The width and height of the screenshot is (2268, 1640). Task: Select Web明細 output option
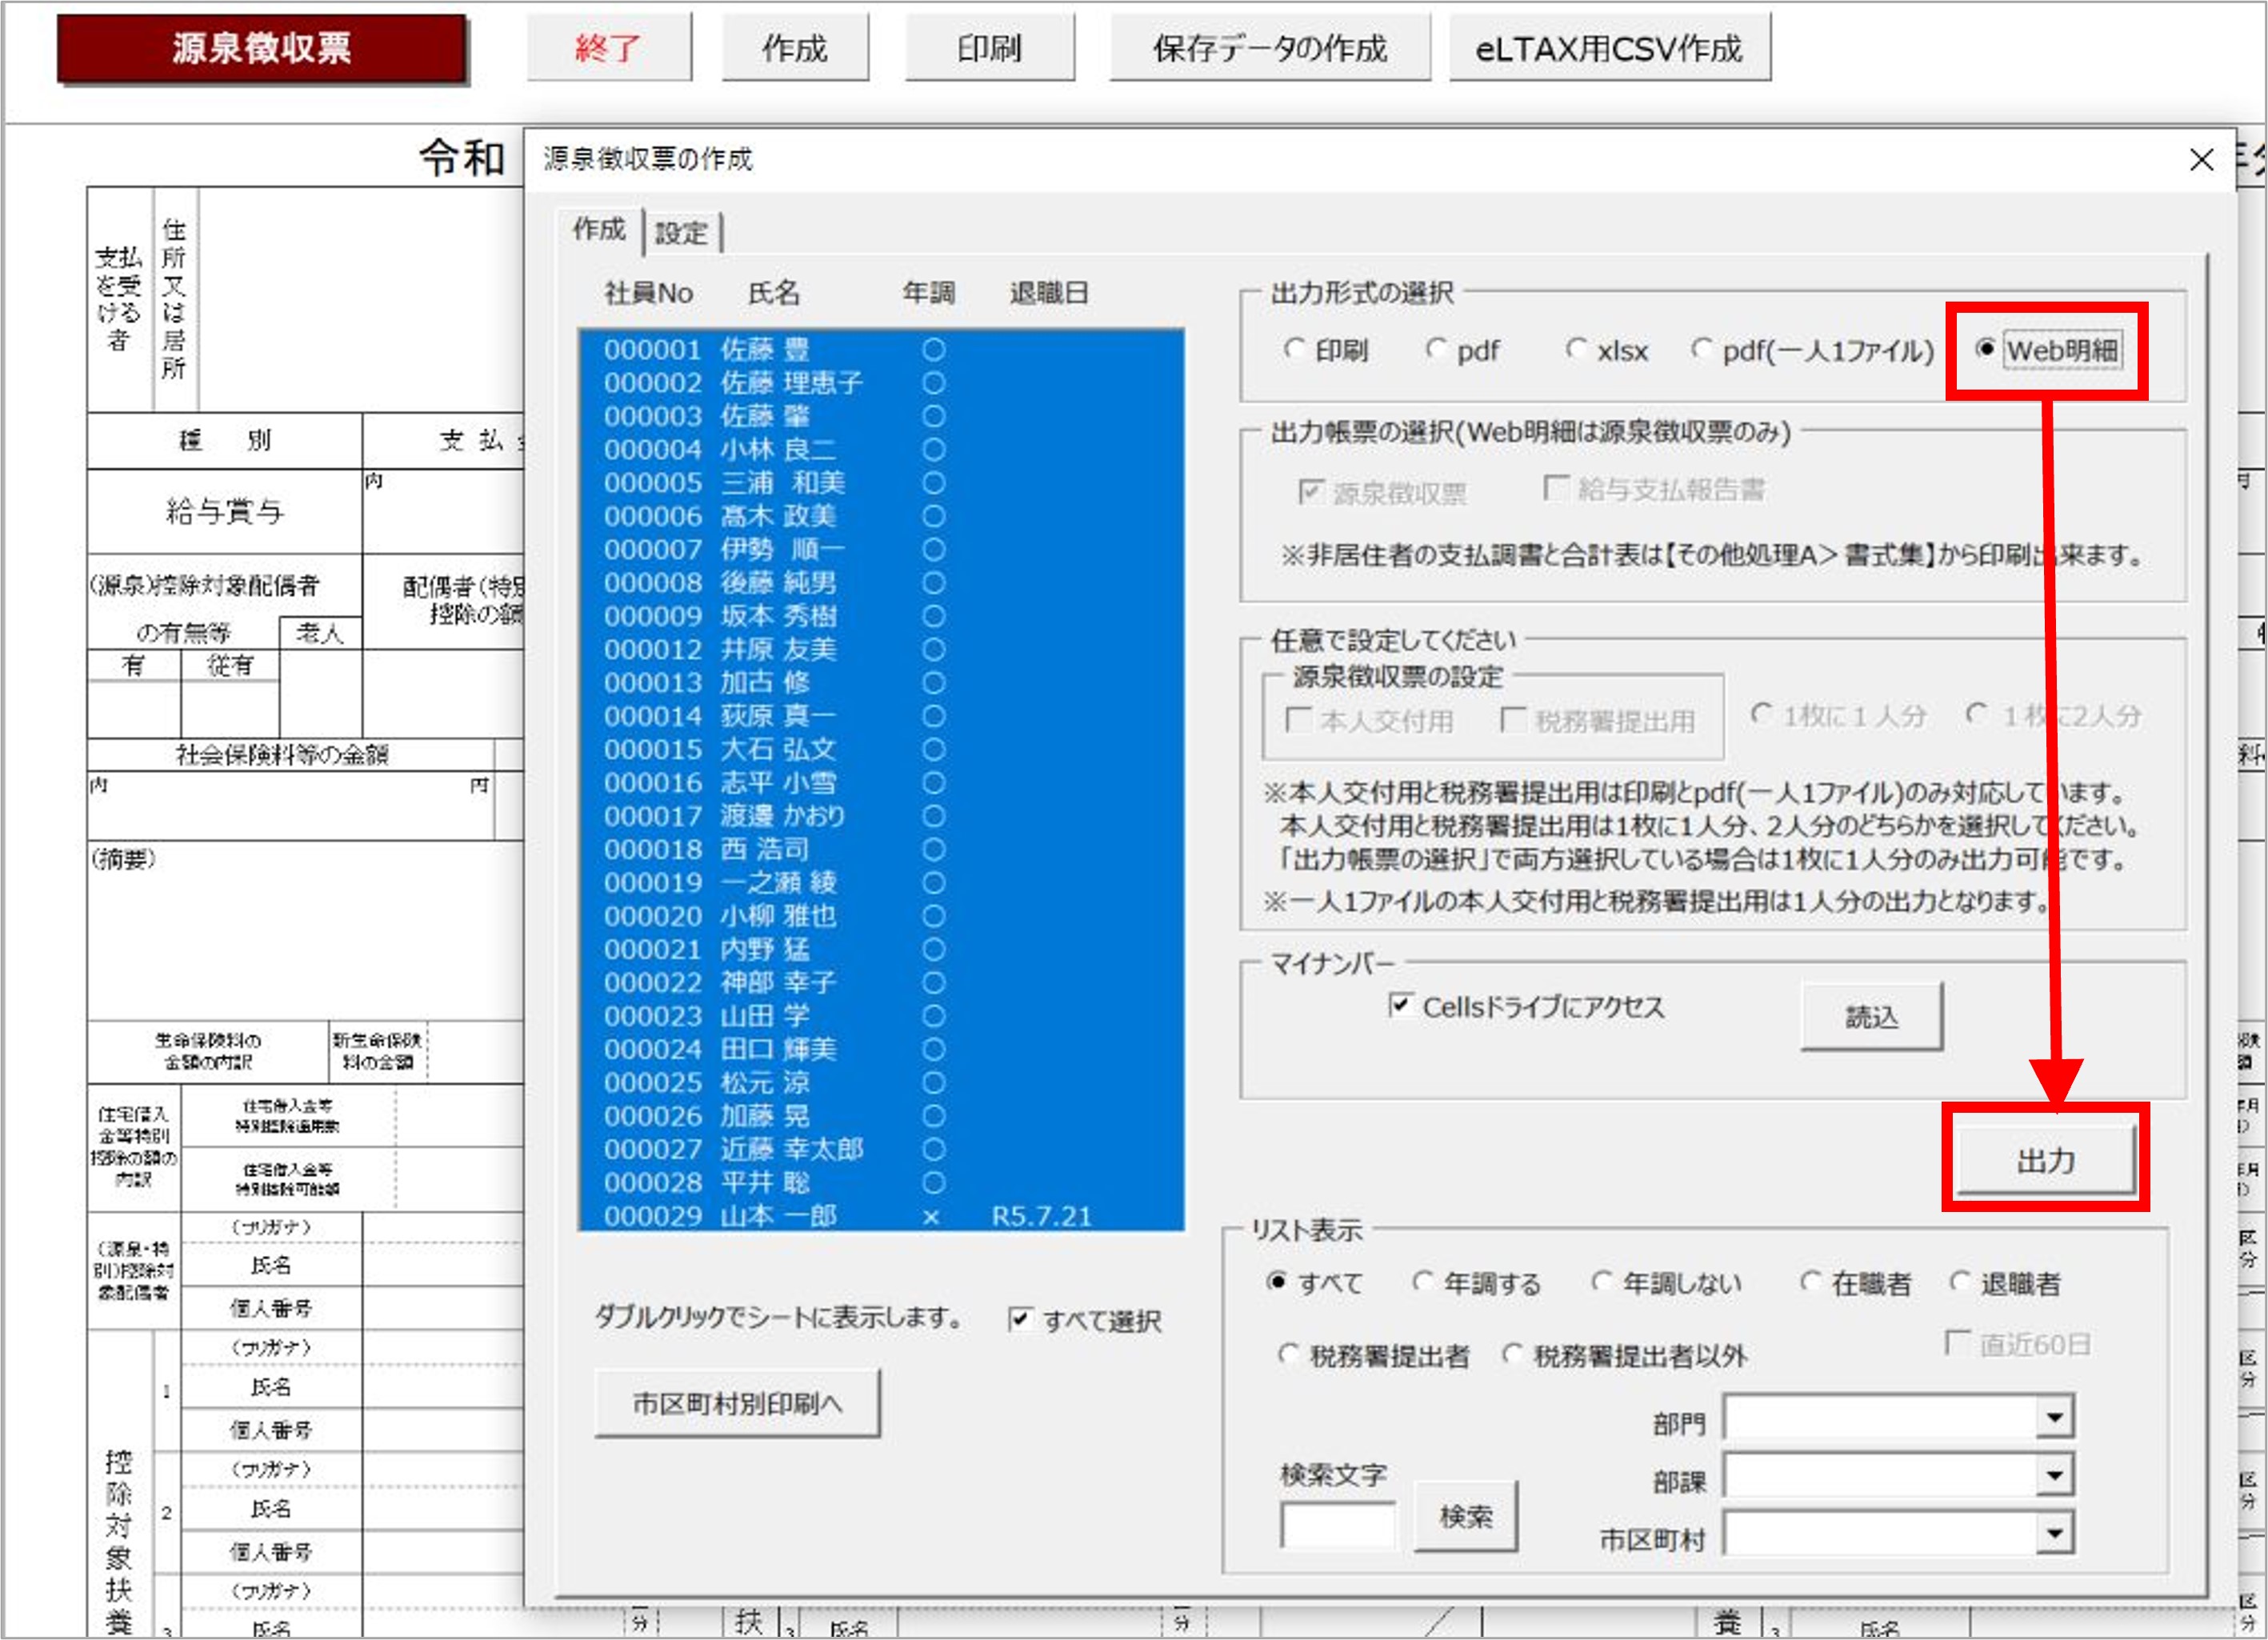coord(1986,350)
